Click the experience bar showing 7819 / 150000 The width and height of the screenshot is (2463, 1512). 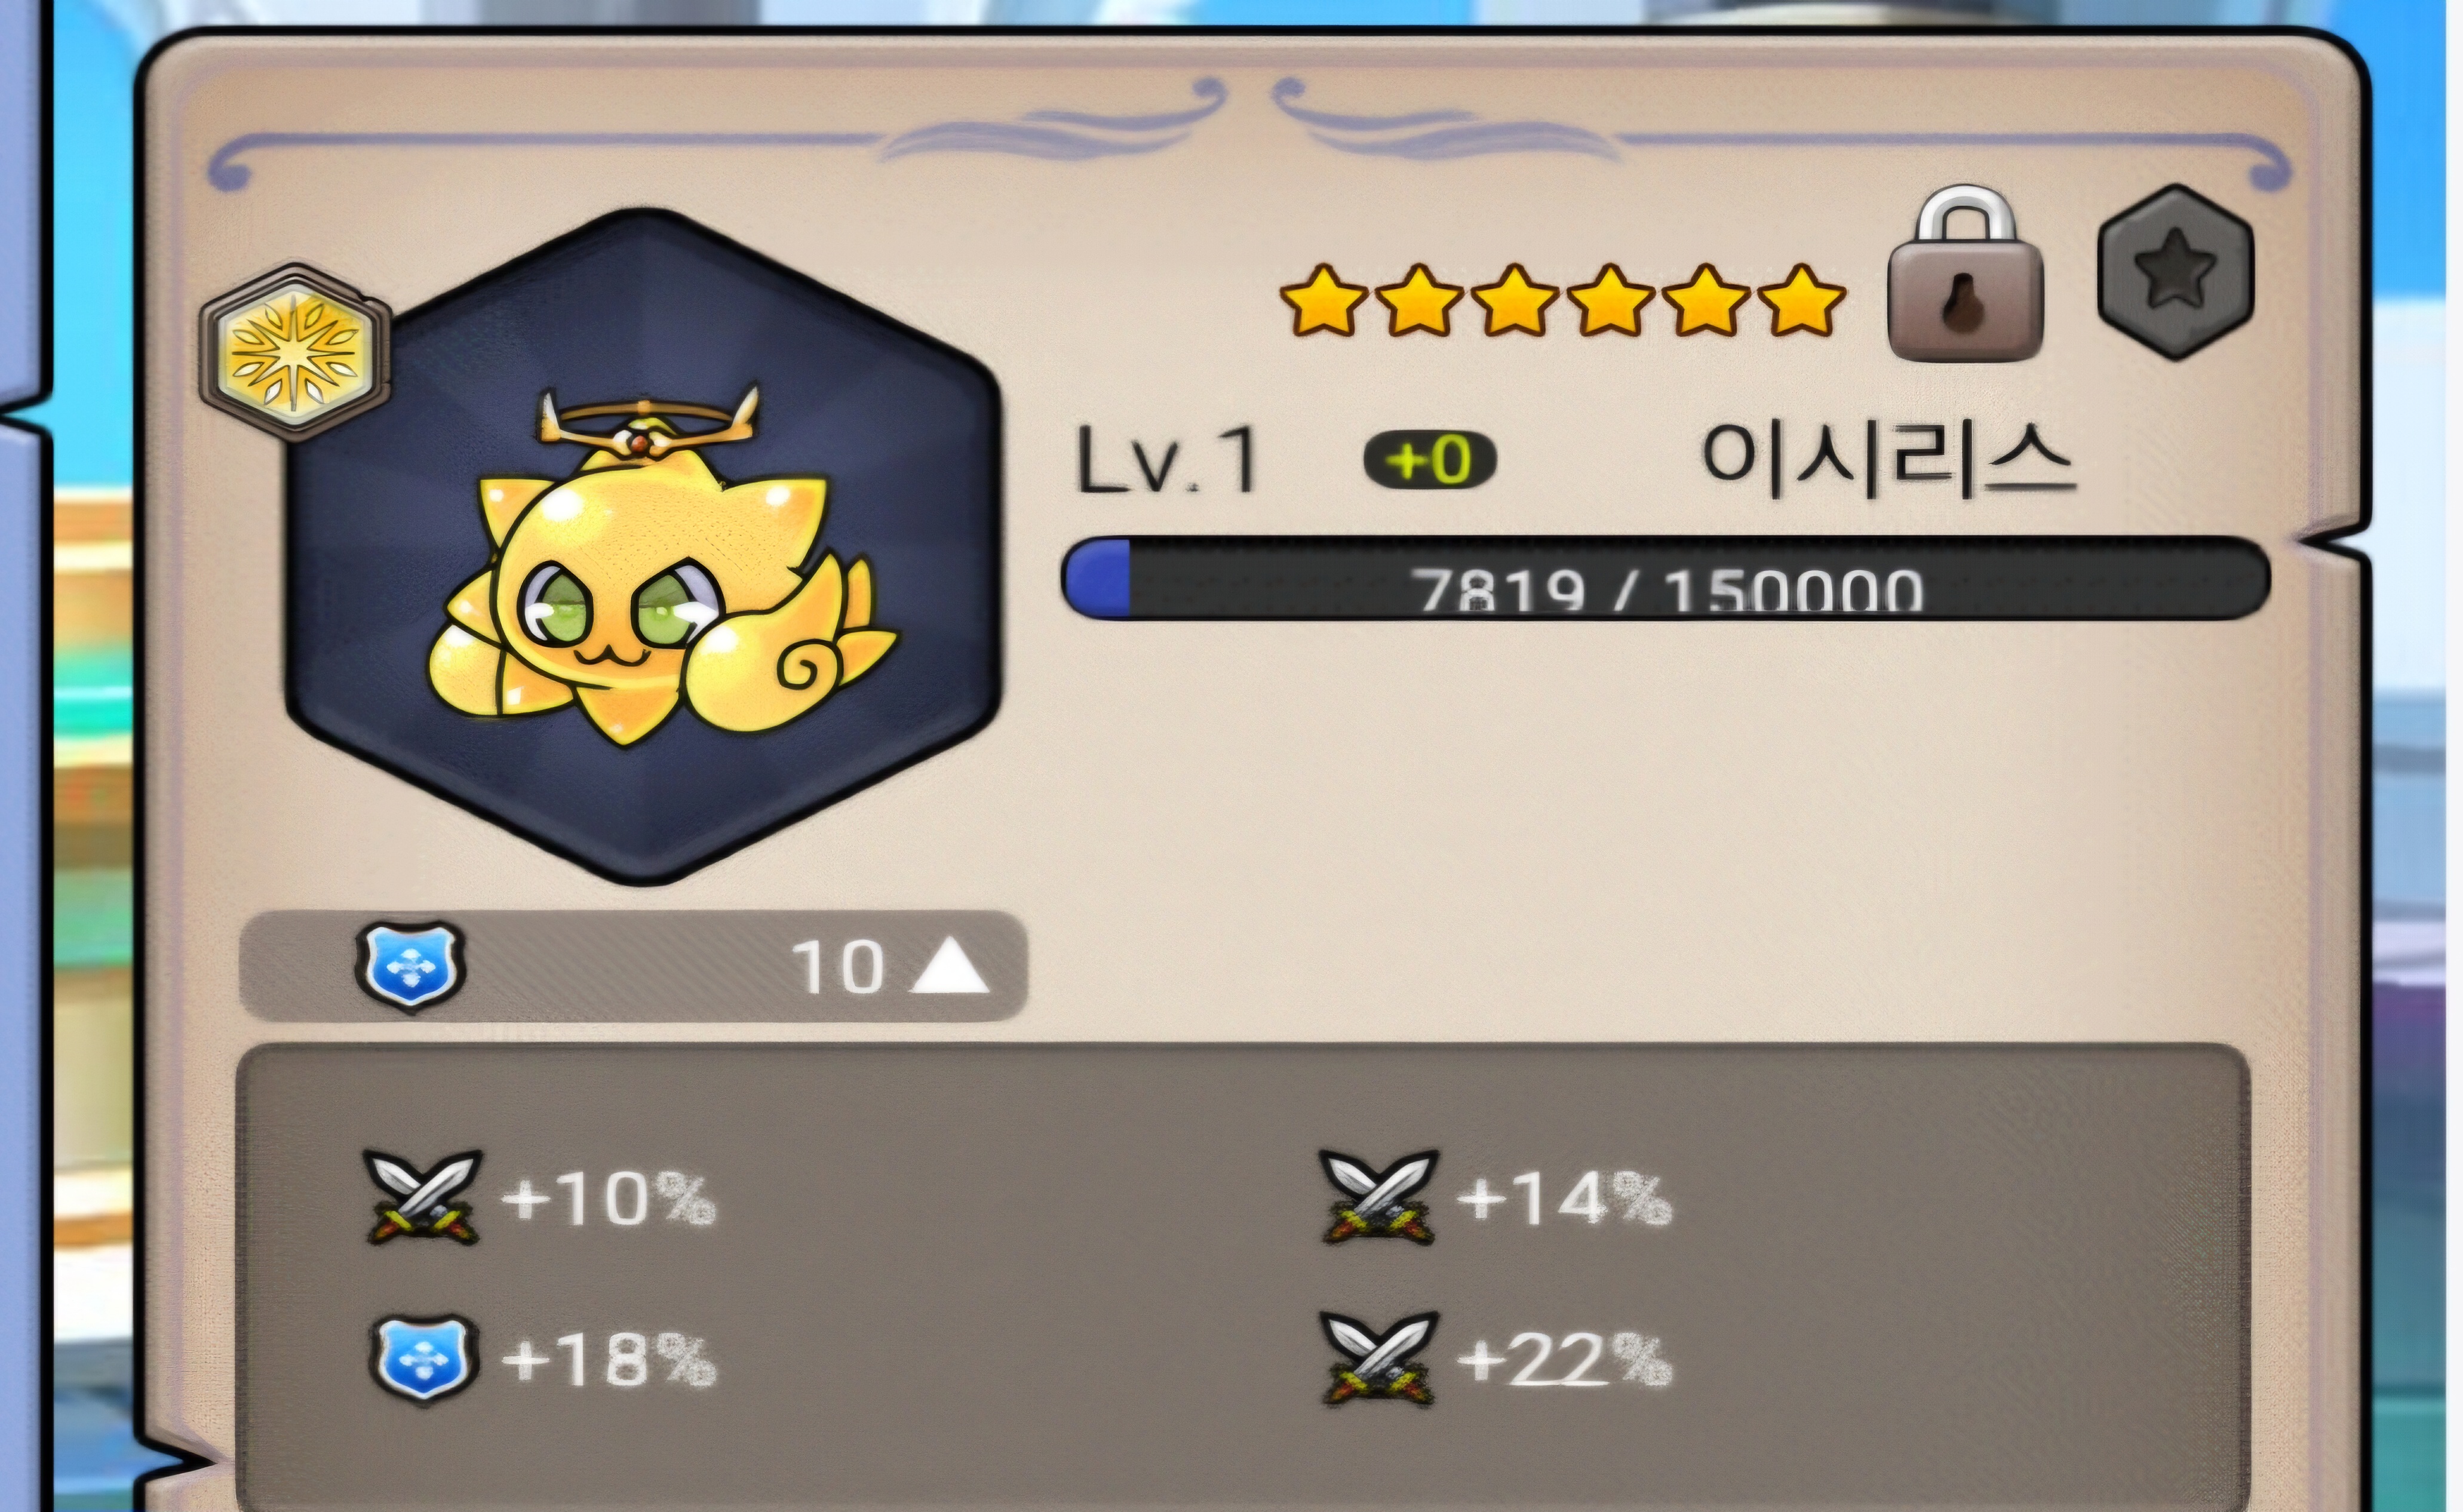click(1665, 578)
